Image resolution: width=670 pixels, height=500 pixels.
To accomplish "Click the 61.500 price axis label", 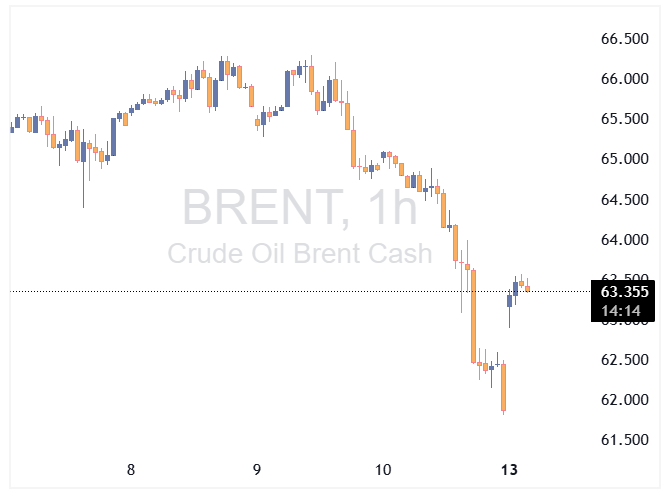I will (x=624, y=440).
